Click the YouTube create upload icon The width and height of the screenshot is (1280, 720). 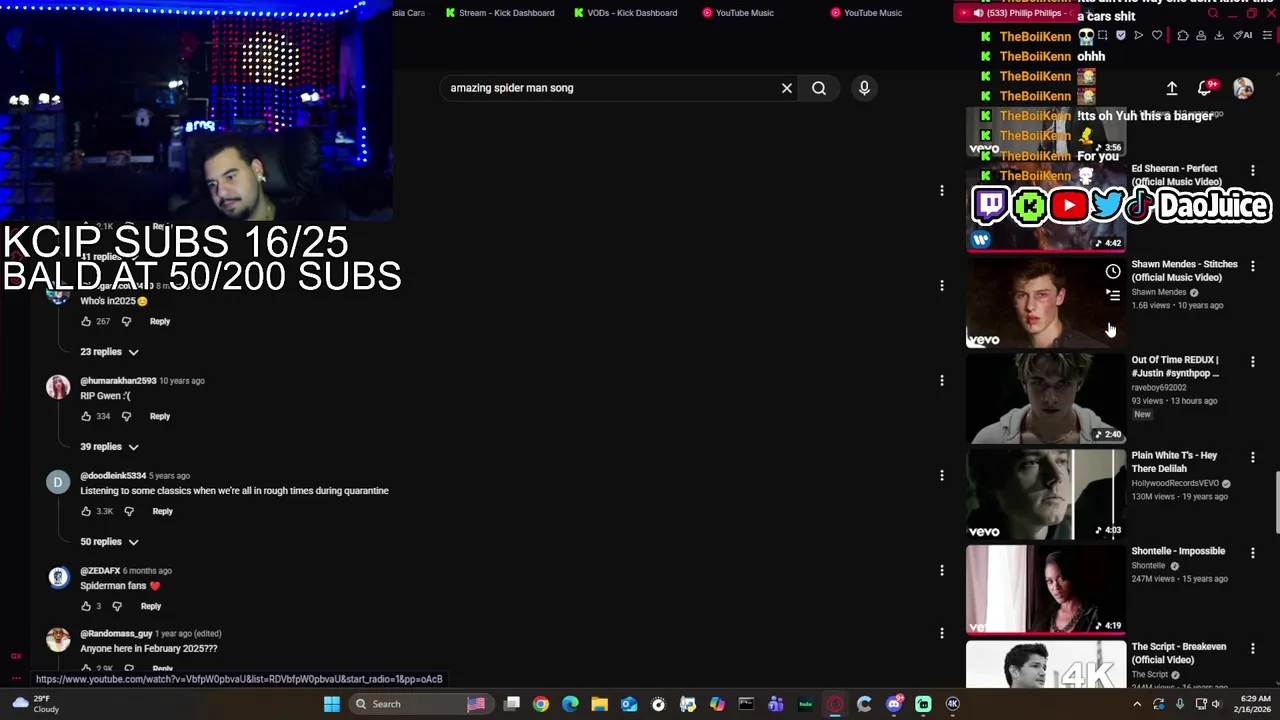tap(1172, 88)
